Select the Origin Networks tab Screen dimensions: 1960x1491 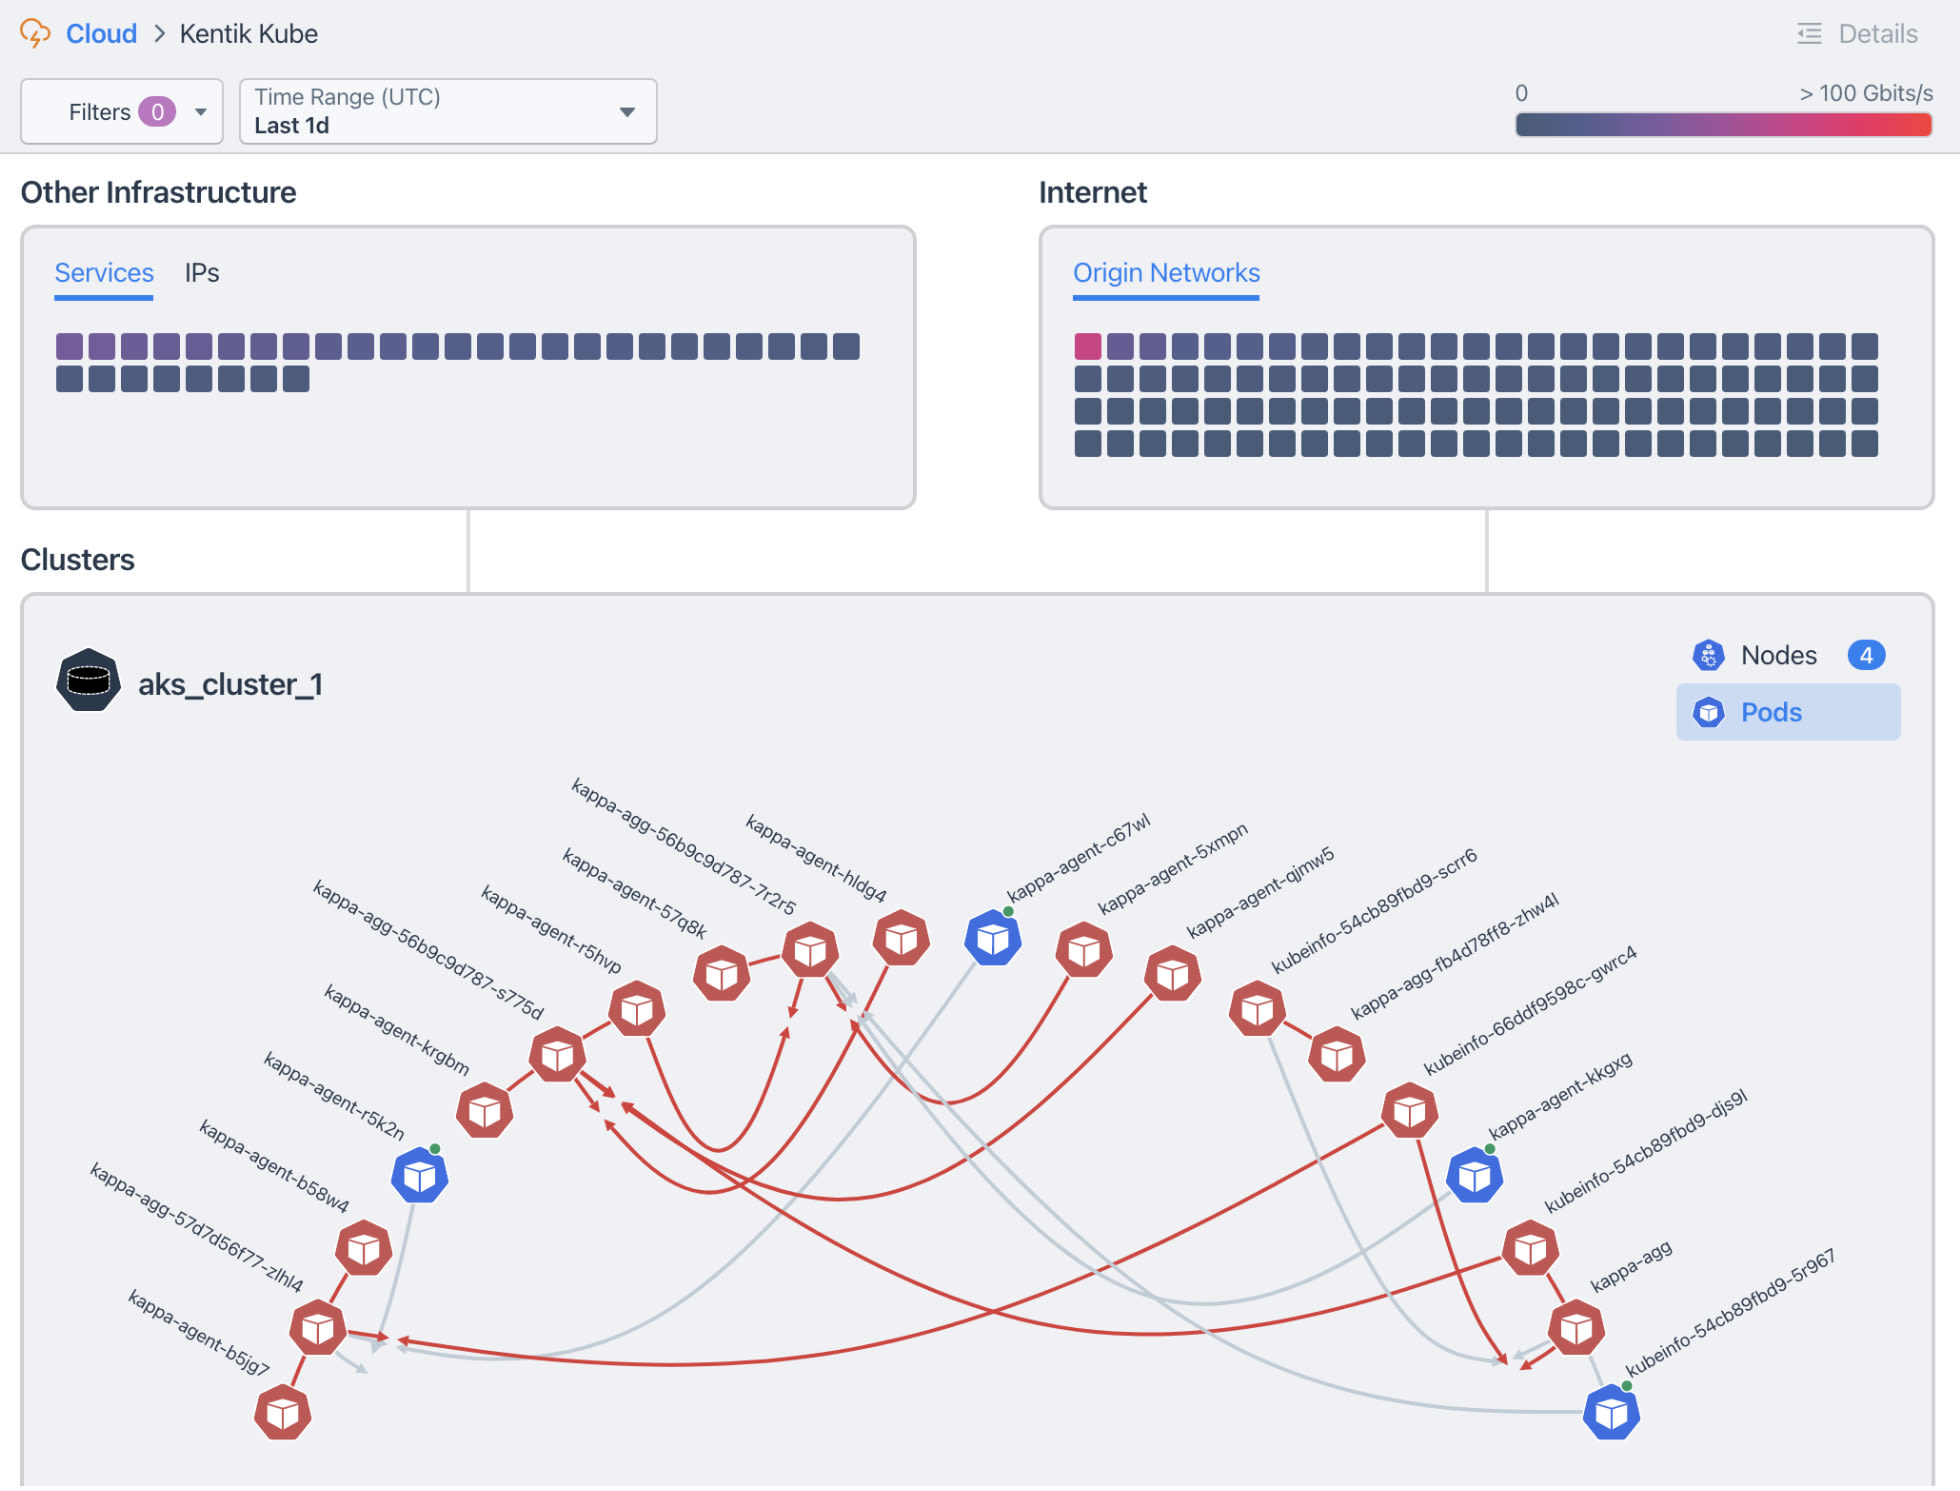pos(1165,273)
